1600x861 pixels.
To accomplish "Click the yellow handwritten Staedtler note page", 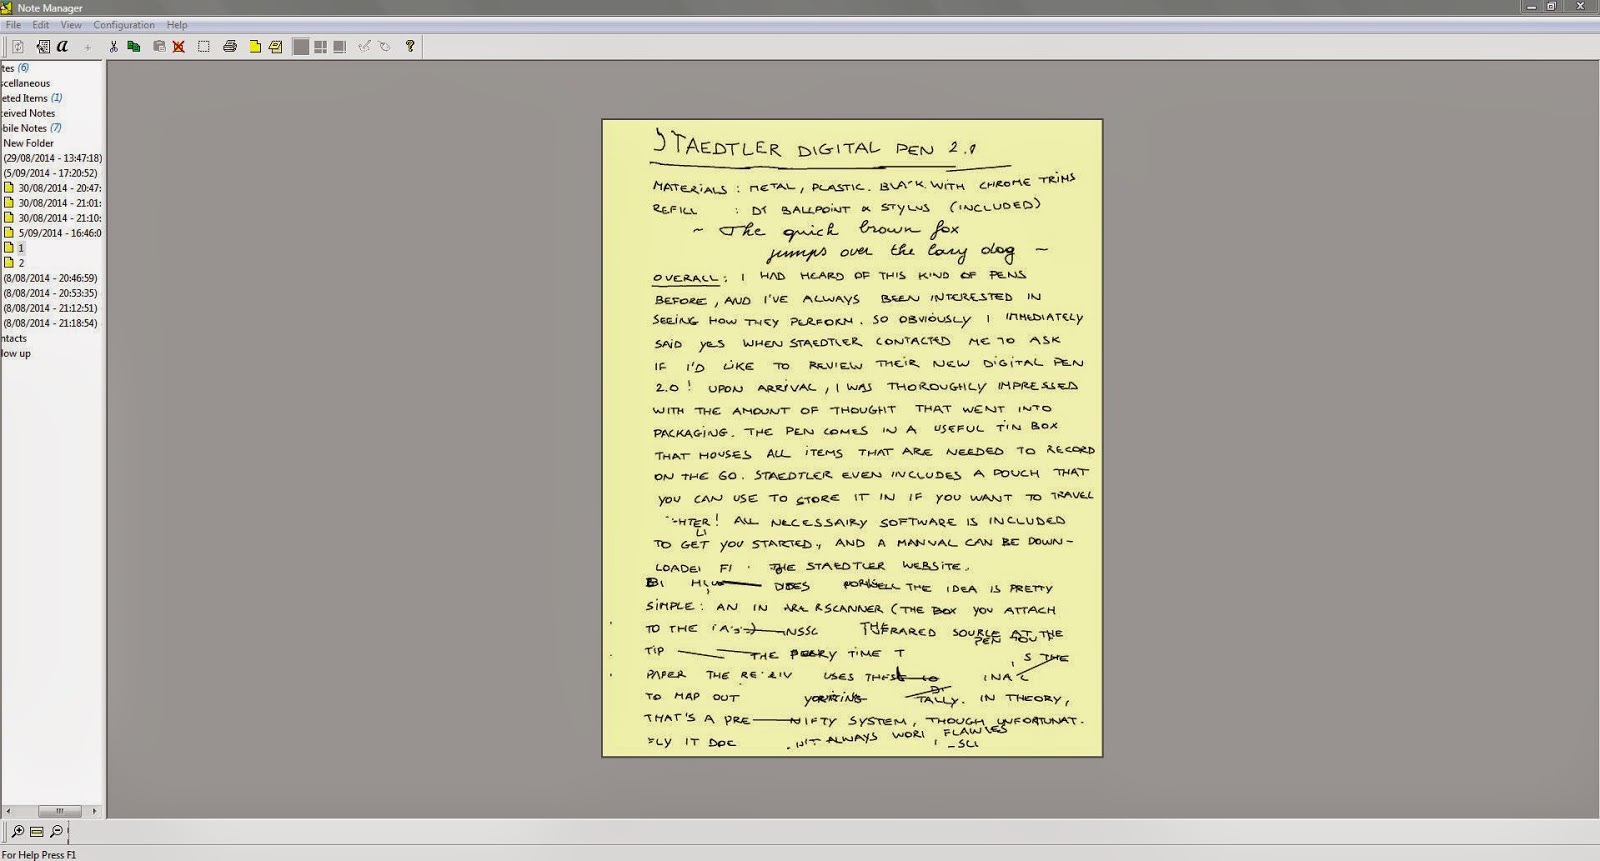I will 852,438.
